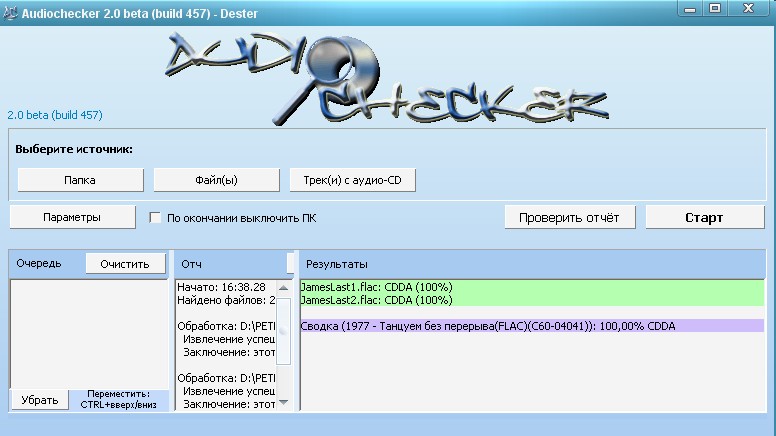Image resolution: width=776 pixels, height=436 pixels.
Task: Click the application icon in title bar
Action: pyautogui.click(x=11, y=8)
